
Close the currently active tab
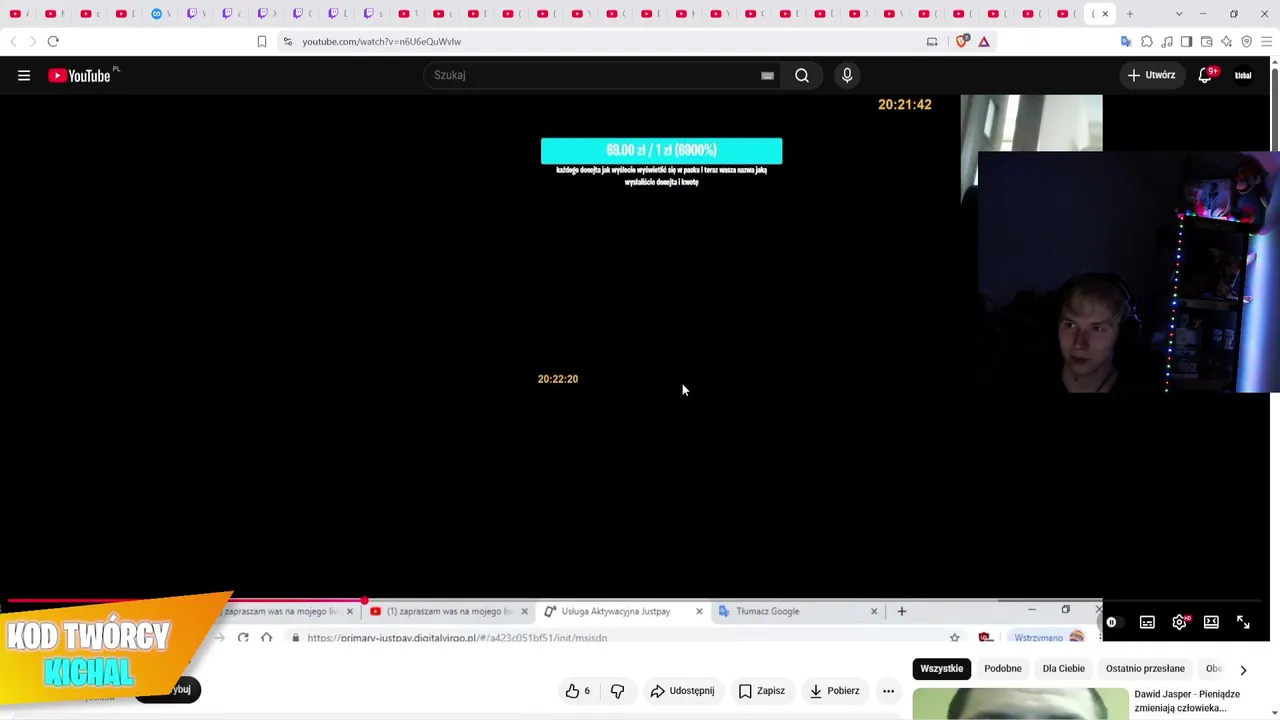pos(1105,14)
